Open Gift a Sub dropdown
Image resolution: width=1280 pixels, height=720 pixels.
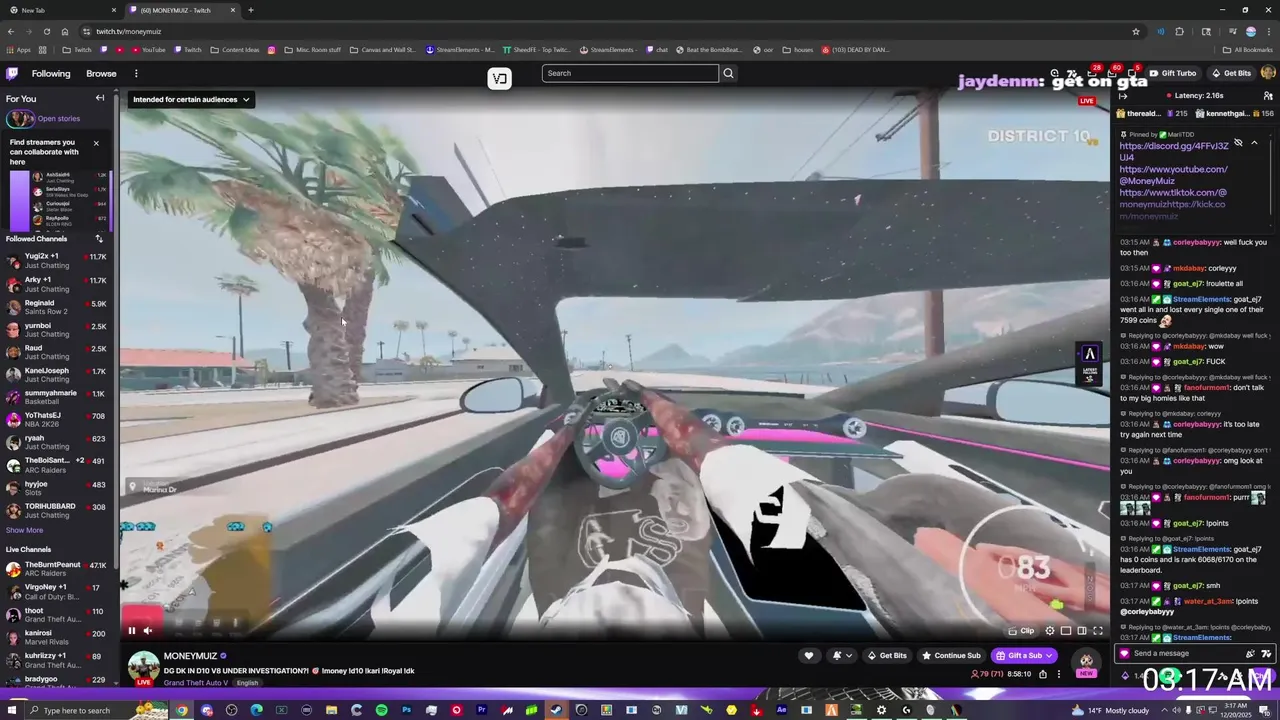coord(1024,656)
